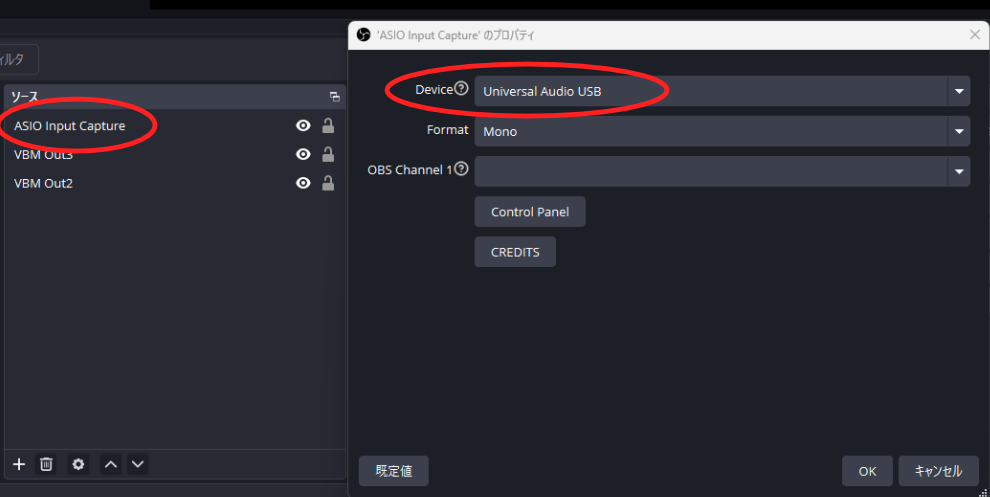Lock the ASIO Input Capture source
The height and width of the screenshot is (497, 990).
[x=327, y=126]
